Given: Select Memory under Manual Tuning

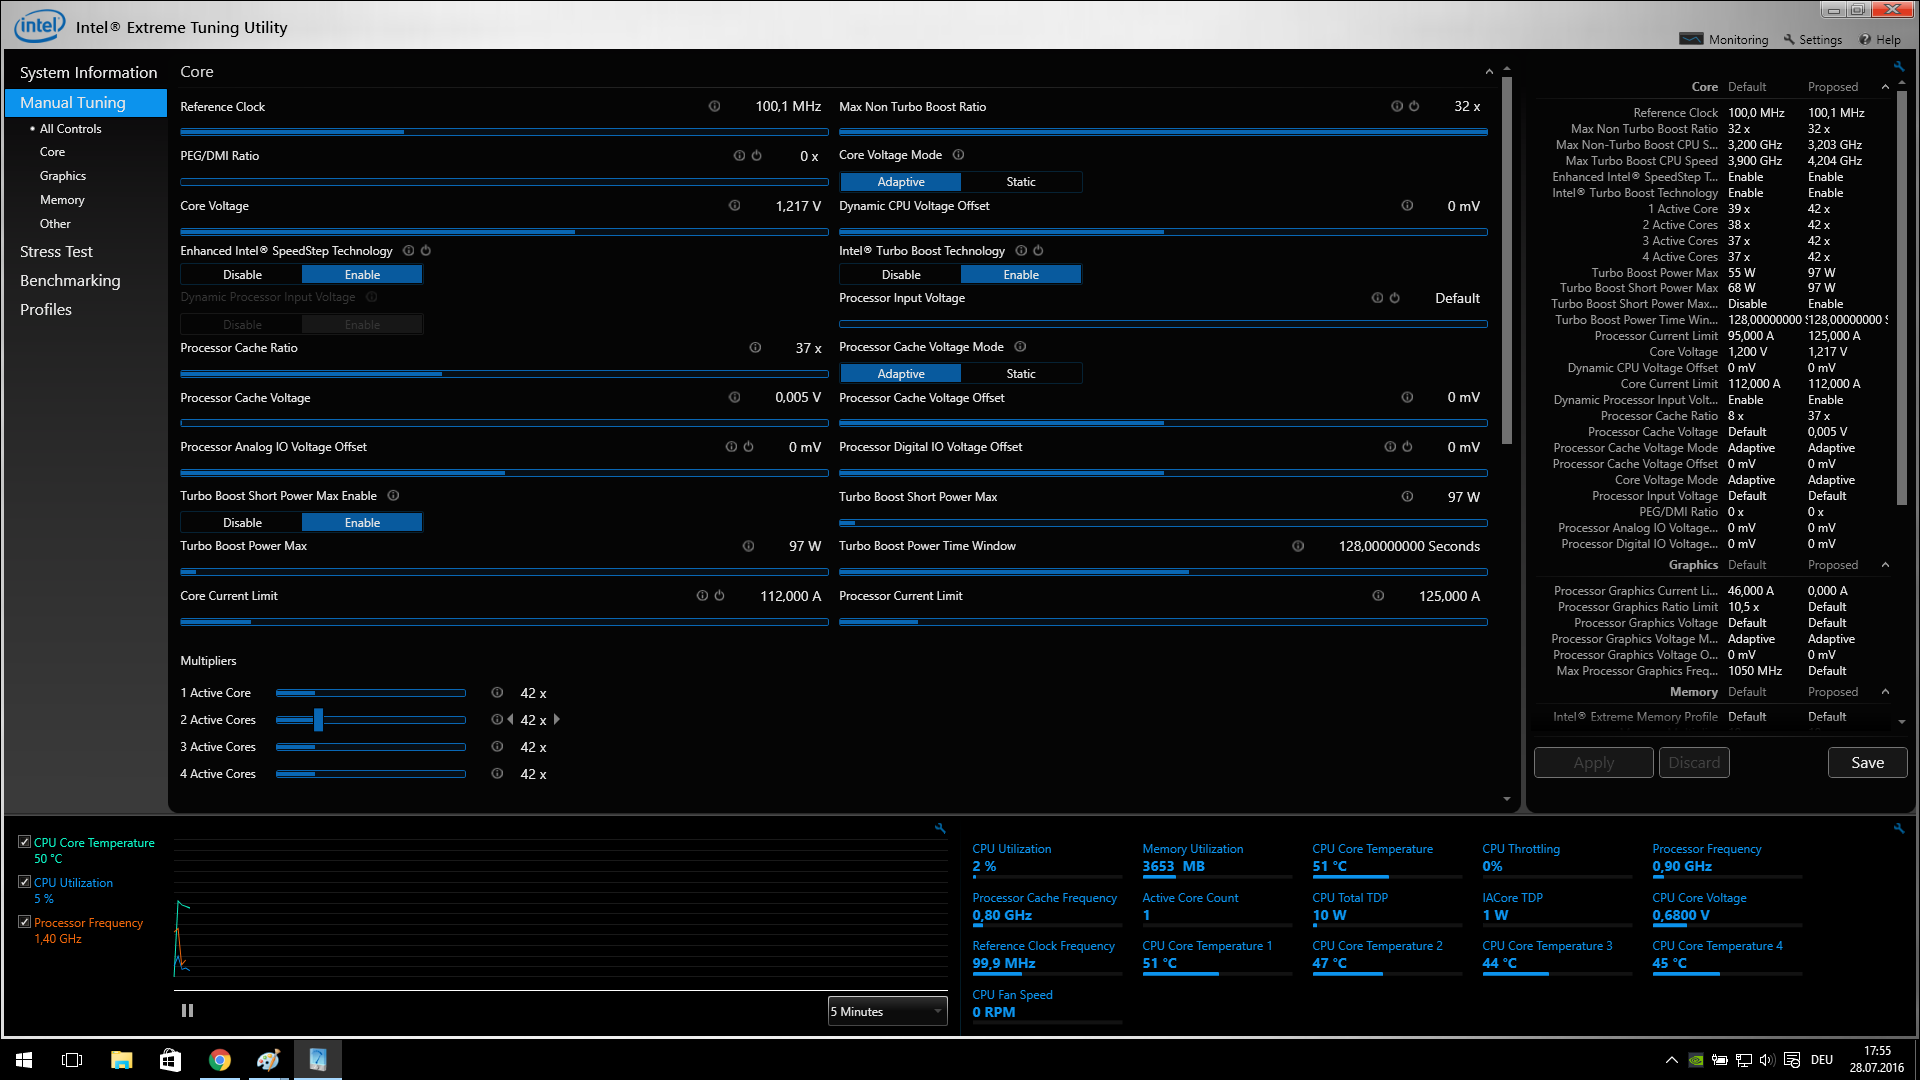Looking at the screenshot, I should pyautogui.click(x=62, y=200).
